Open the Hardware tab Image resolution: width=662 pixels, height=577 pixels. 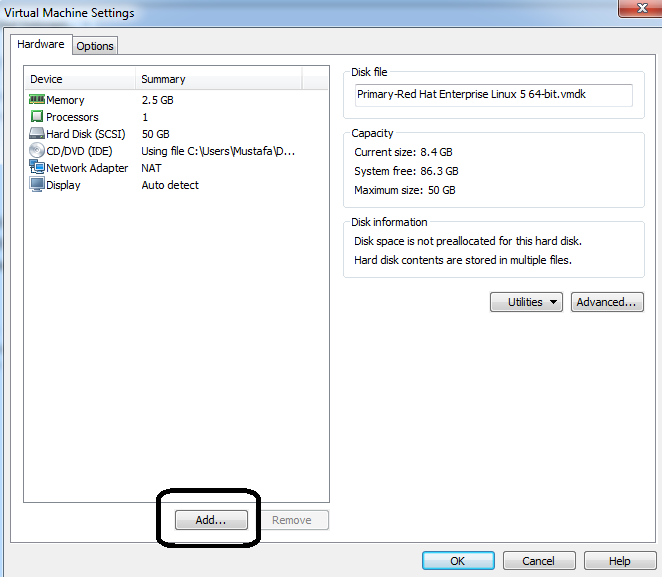[41, 45]
